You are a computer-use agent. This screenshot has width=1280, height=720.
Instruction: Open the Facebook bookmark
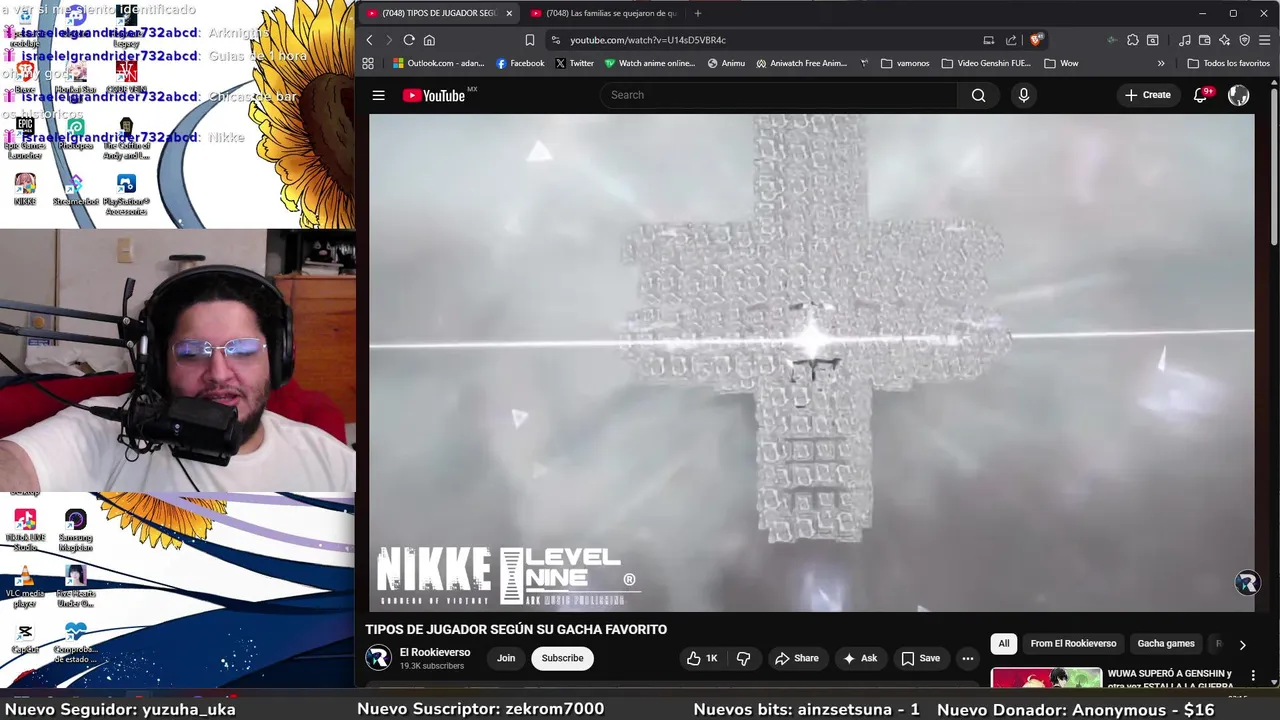[x=520, y=63]
